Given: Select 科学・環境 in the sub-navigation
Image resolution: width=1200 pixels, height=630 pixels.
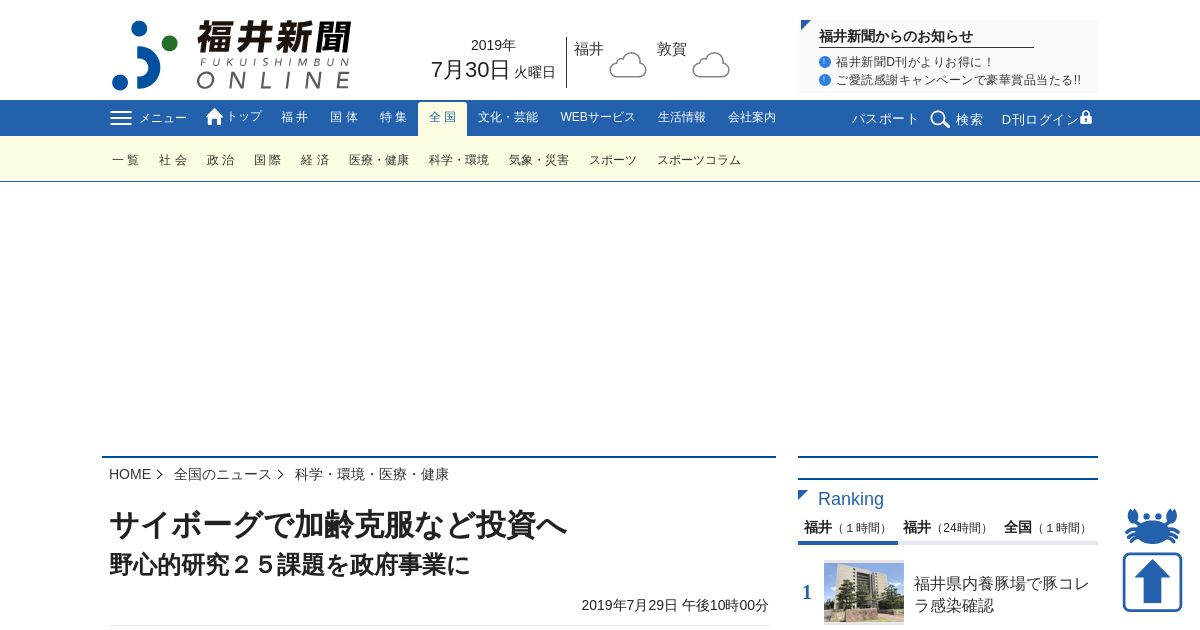Looking at the screenshot, I should click(x=459, y=160).
